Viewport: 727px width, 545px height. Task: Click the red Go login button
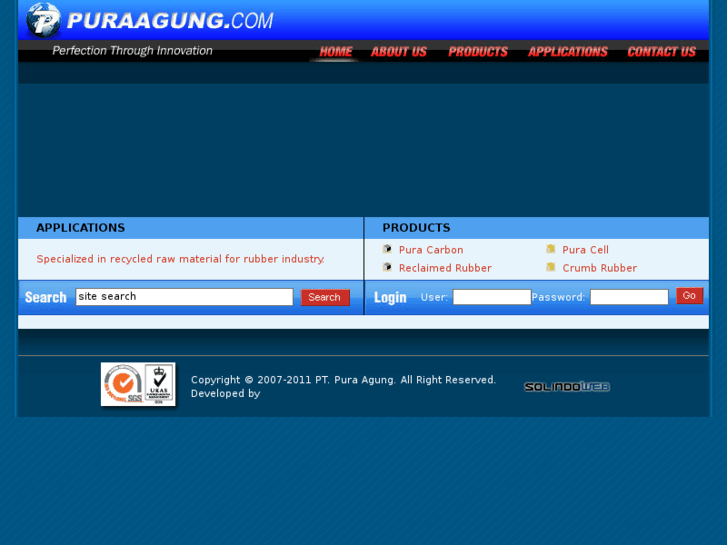(689, 296)
